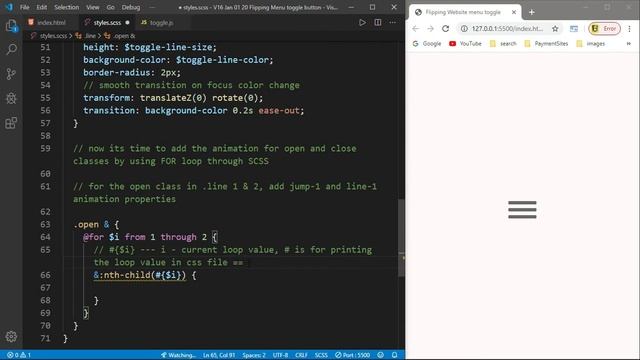Open the PaymentSites bookmarks folder
Screen dimensions: 640x360
click(546, 43)
